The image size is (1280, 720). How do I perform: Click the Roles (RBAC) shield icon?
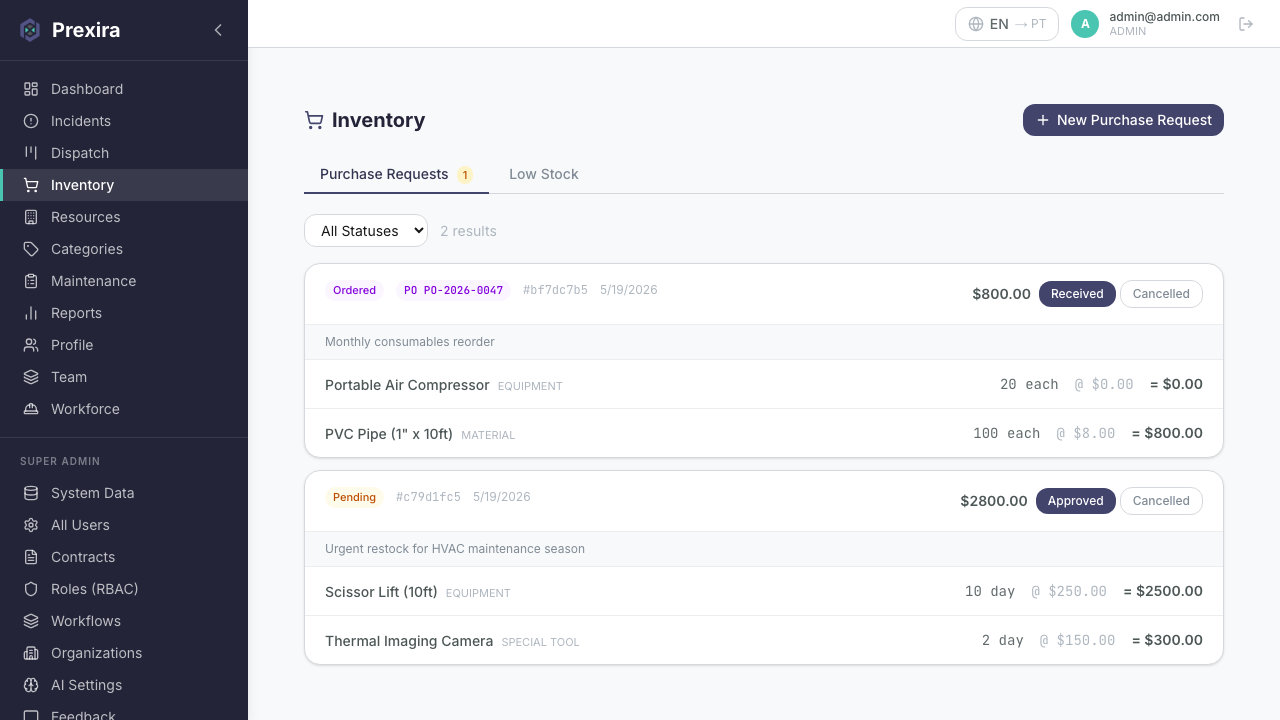[x=31, y=589]
